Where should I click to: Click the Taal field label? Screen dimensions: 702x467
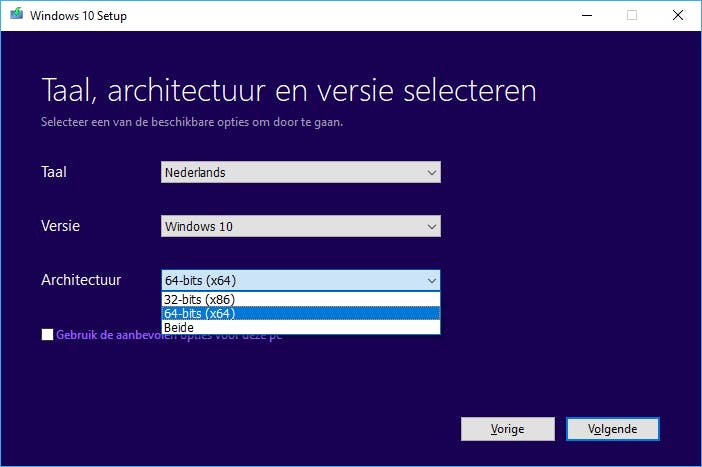[x=53, y=172]
